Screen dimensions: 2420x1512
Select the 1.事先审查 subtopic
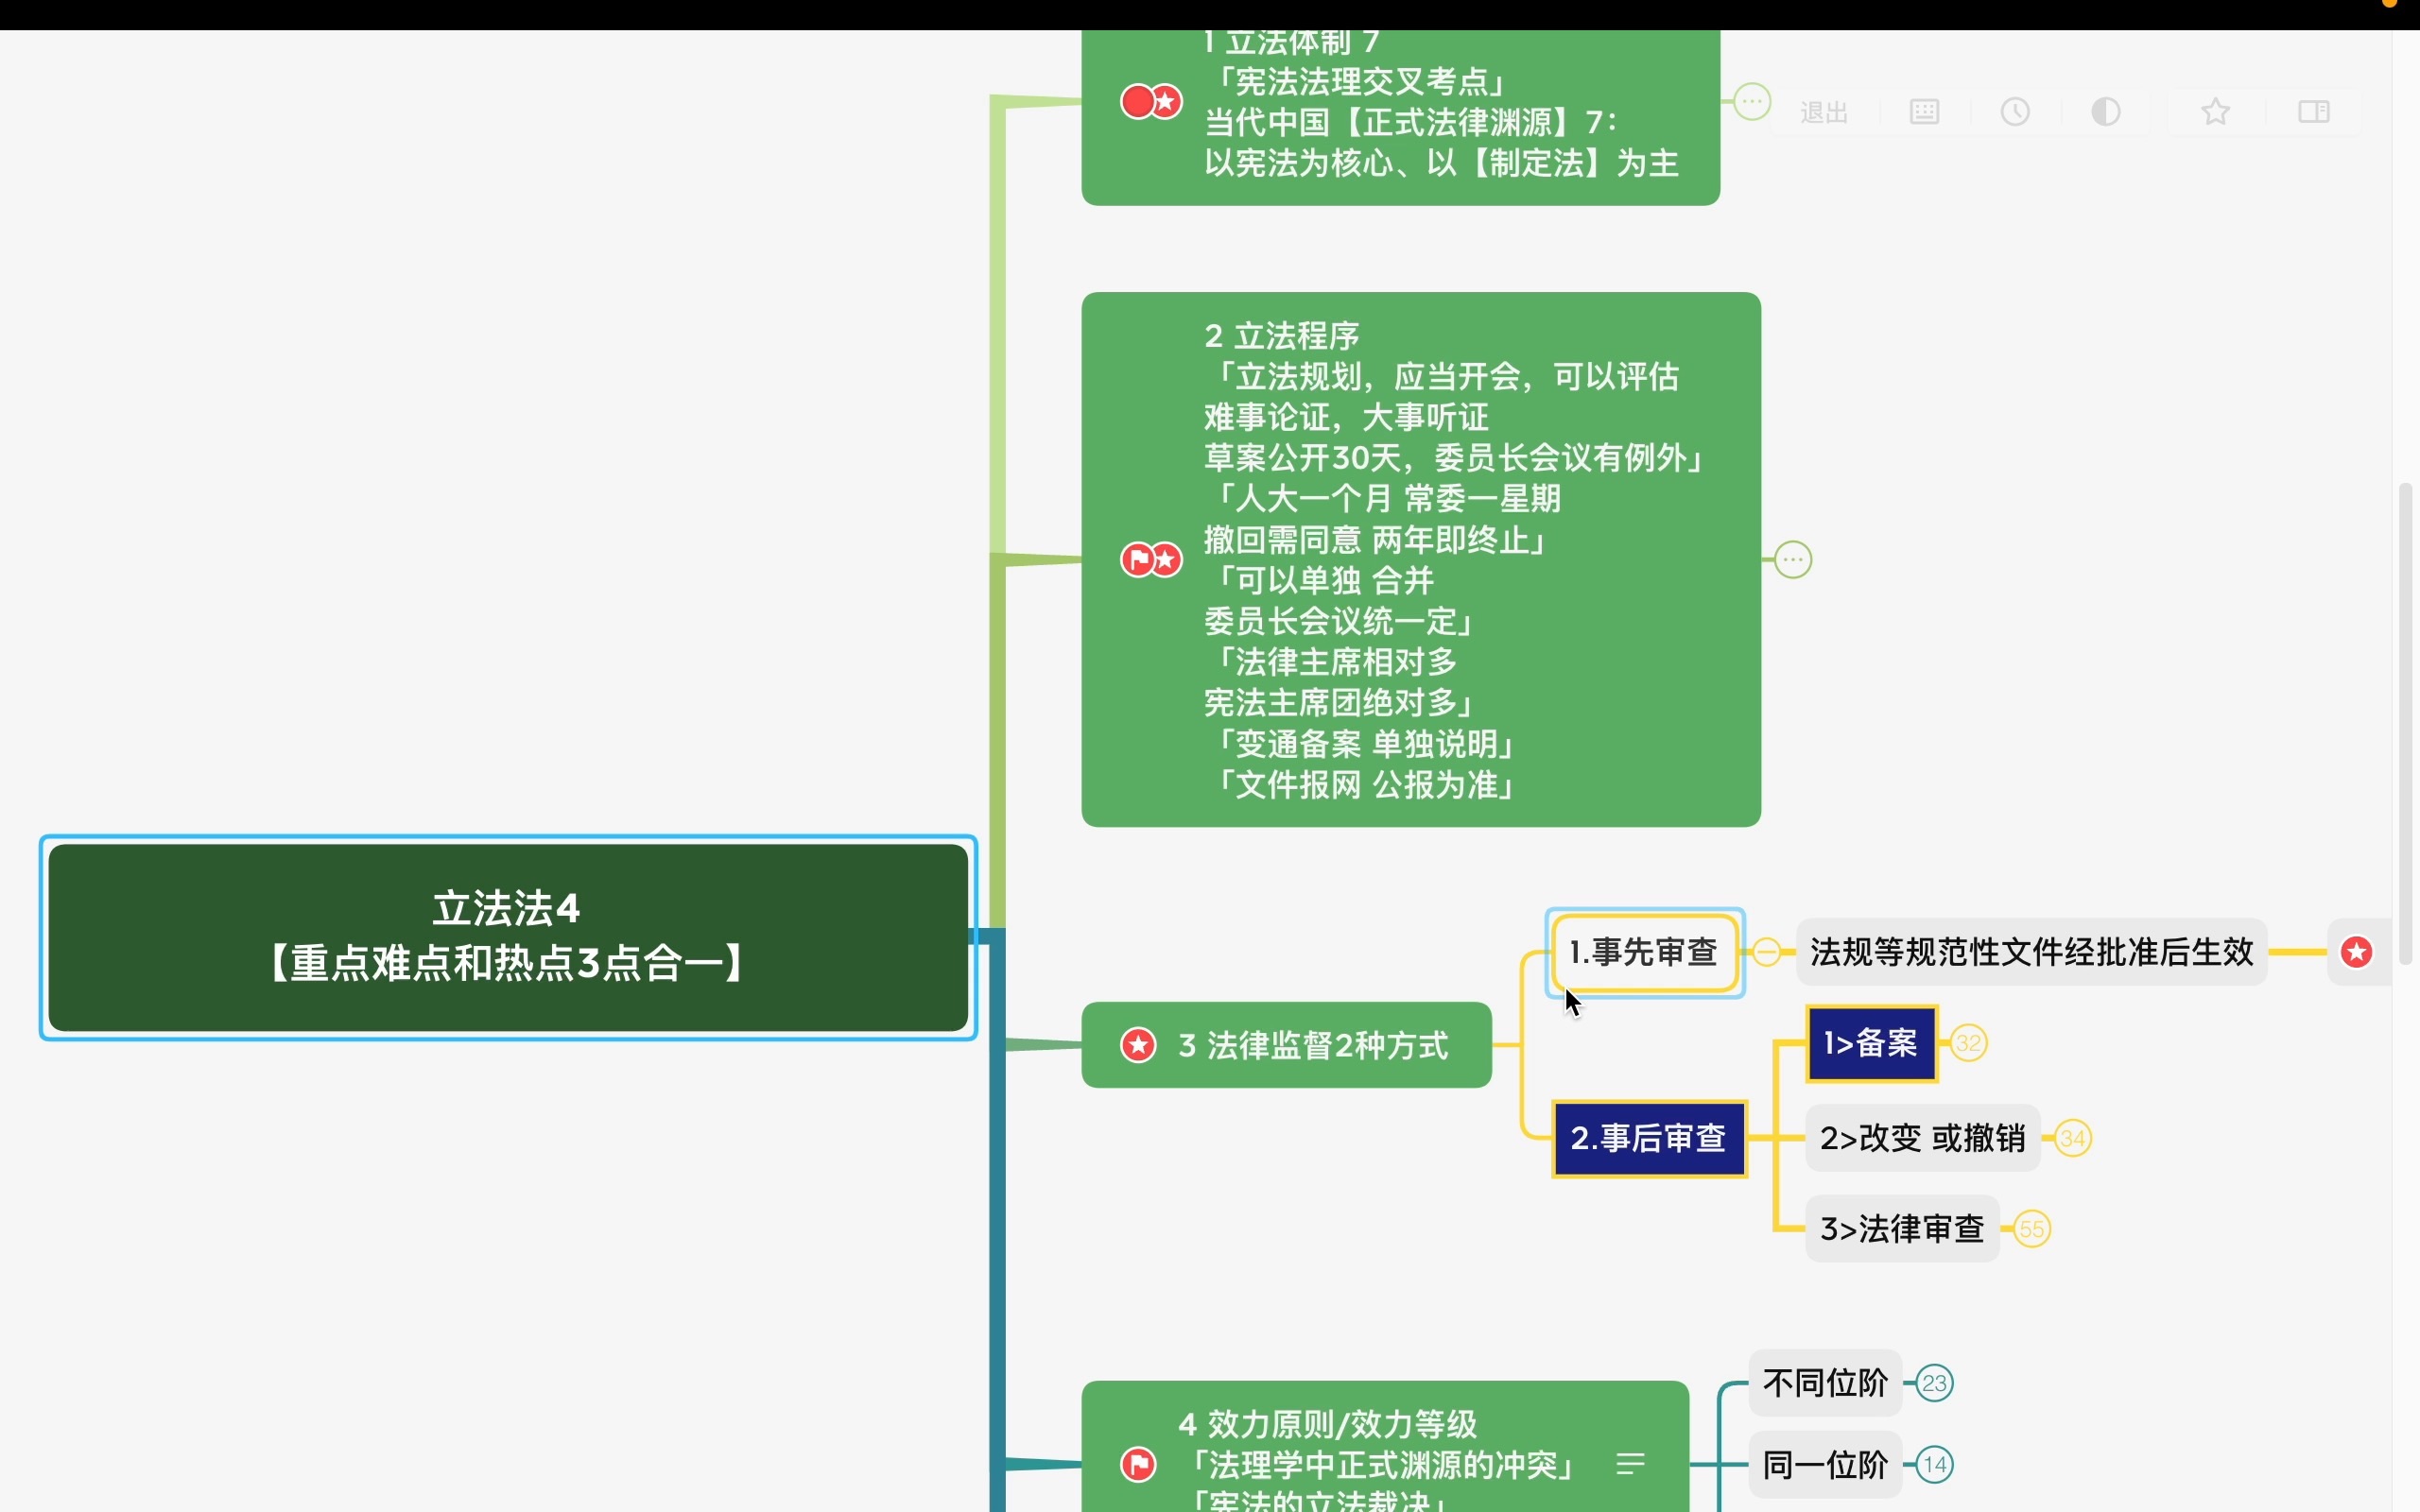[1645, 953]
